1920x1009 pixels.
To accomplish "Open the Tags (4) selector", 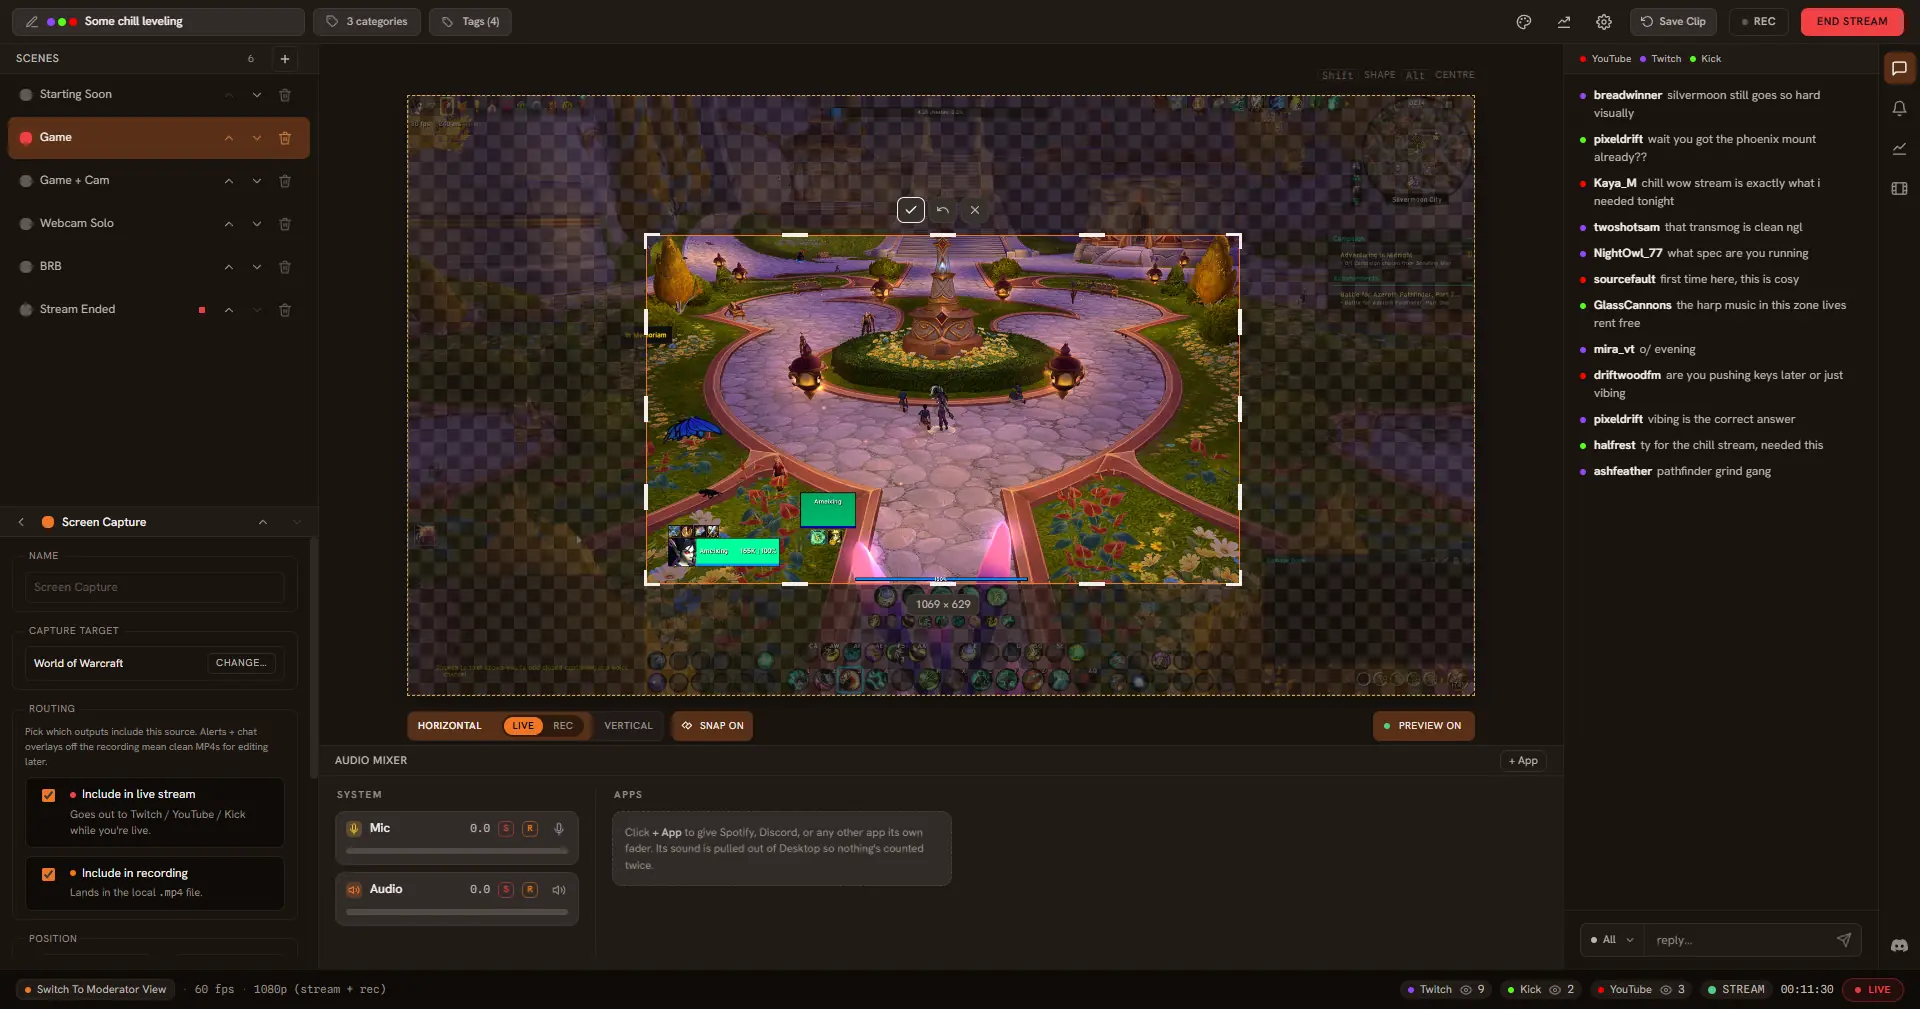I will tap(470, 22).
